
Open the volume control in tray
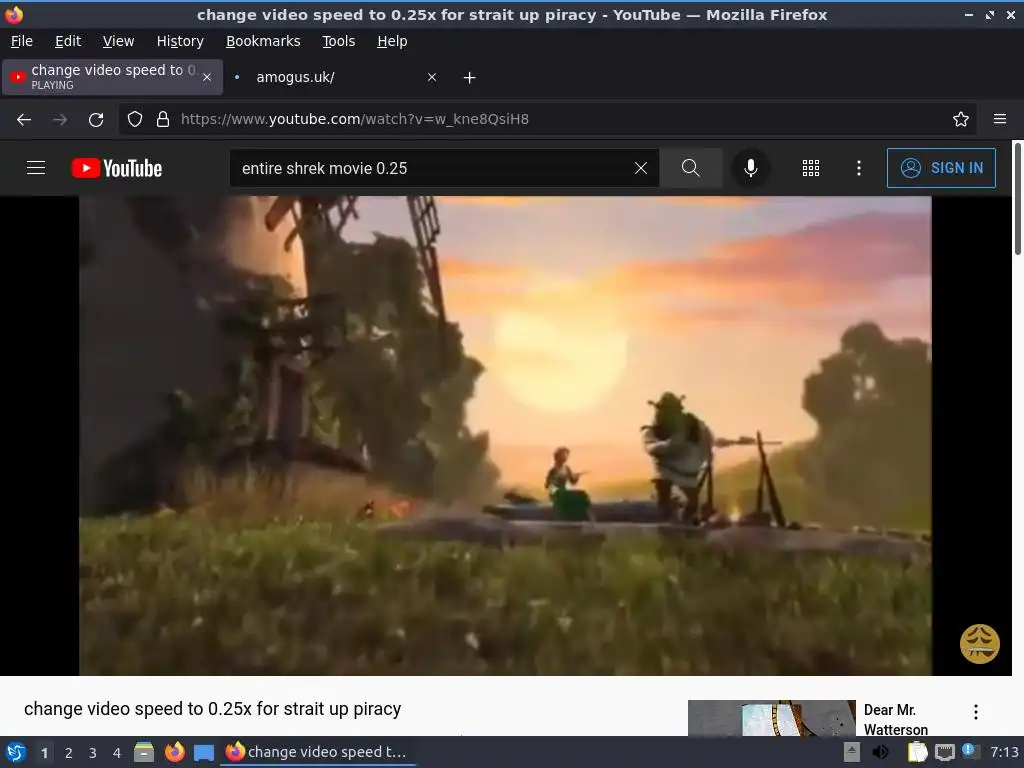click(x=880, y=752)
